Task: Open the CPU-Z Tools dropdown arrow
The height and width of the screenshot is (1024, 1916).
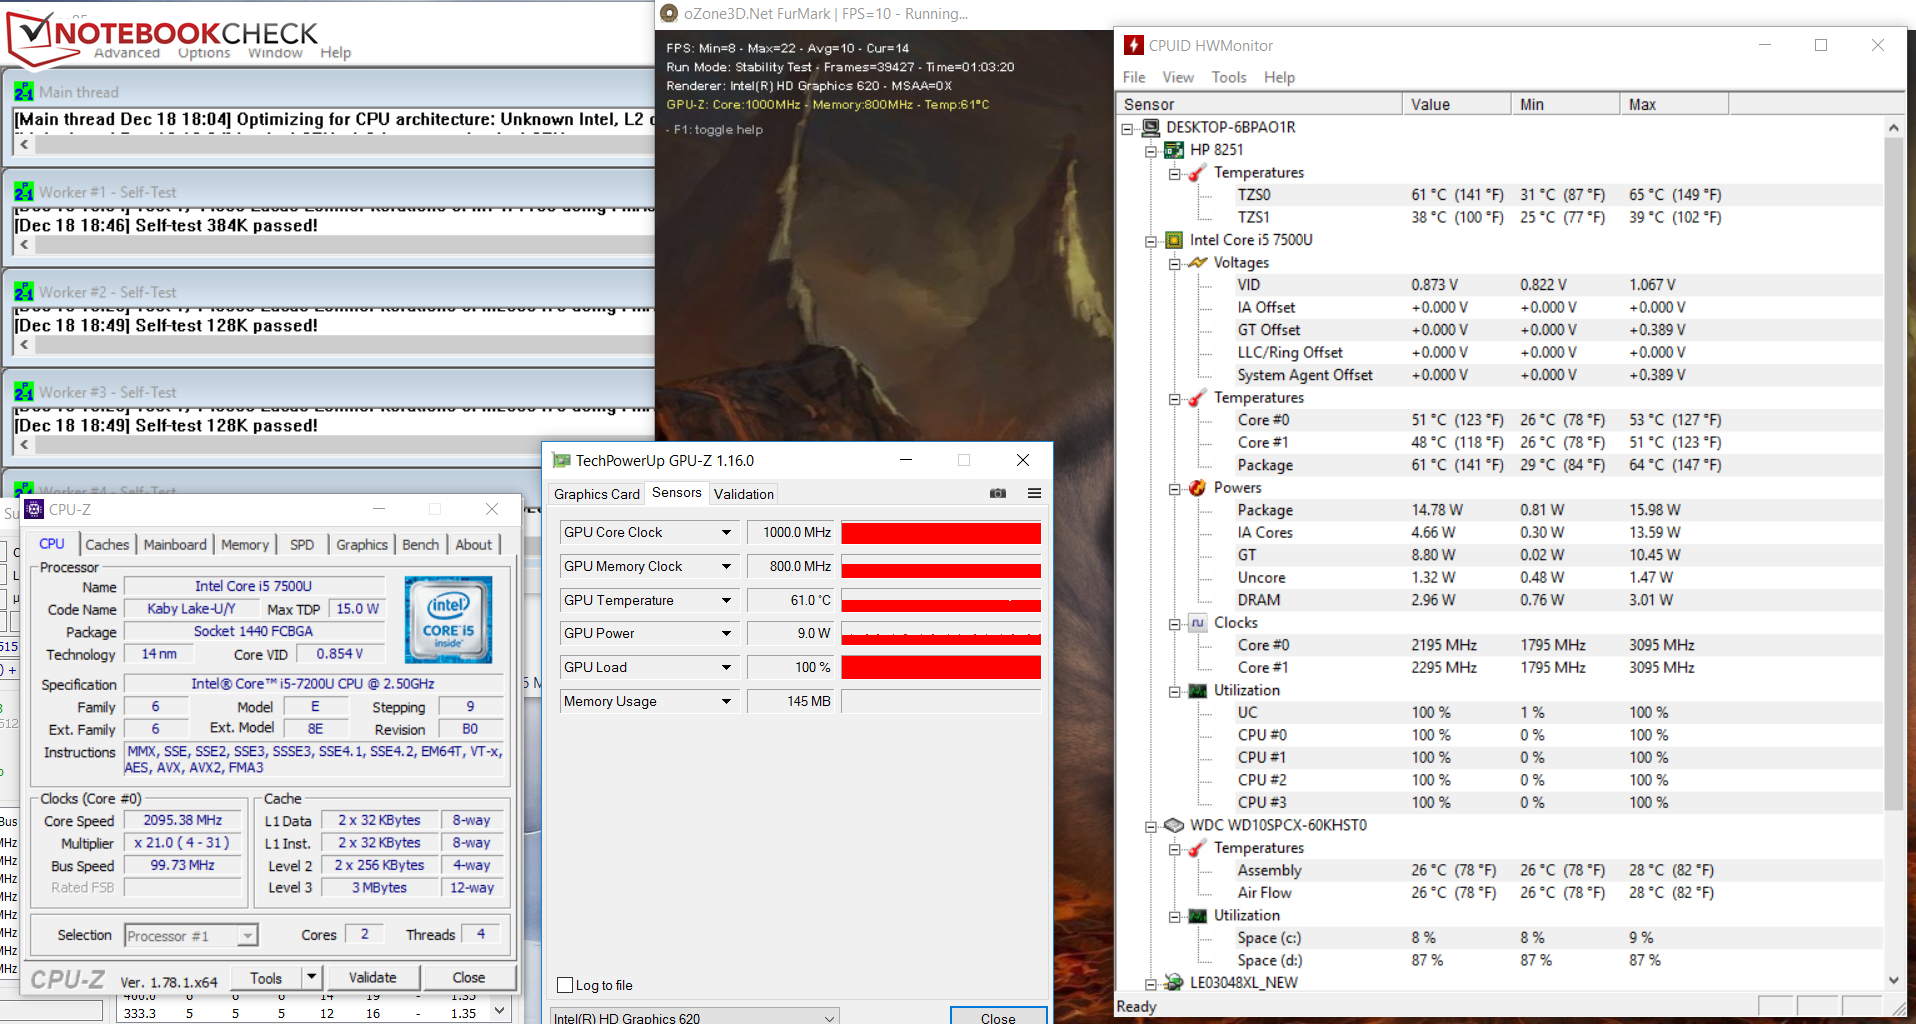Action: pyautogui.click(x=311, y=977)
